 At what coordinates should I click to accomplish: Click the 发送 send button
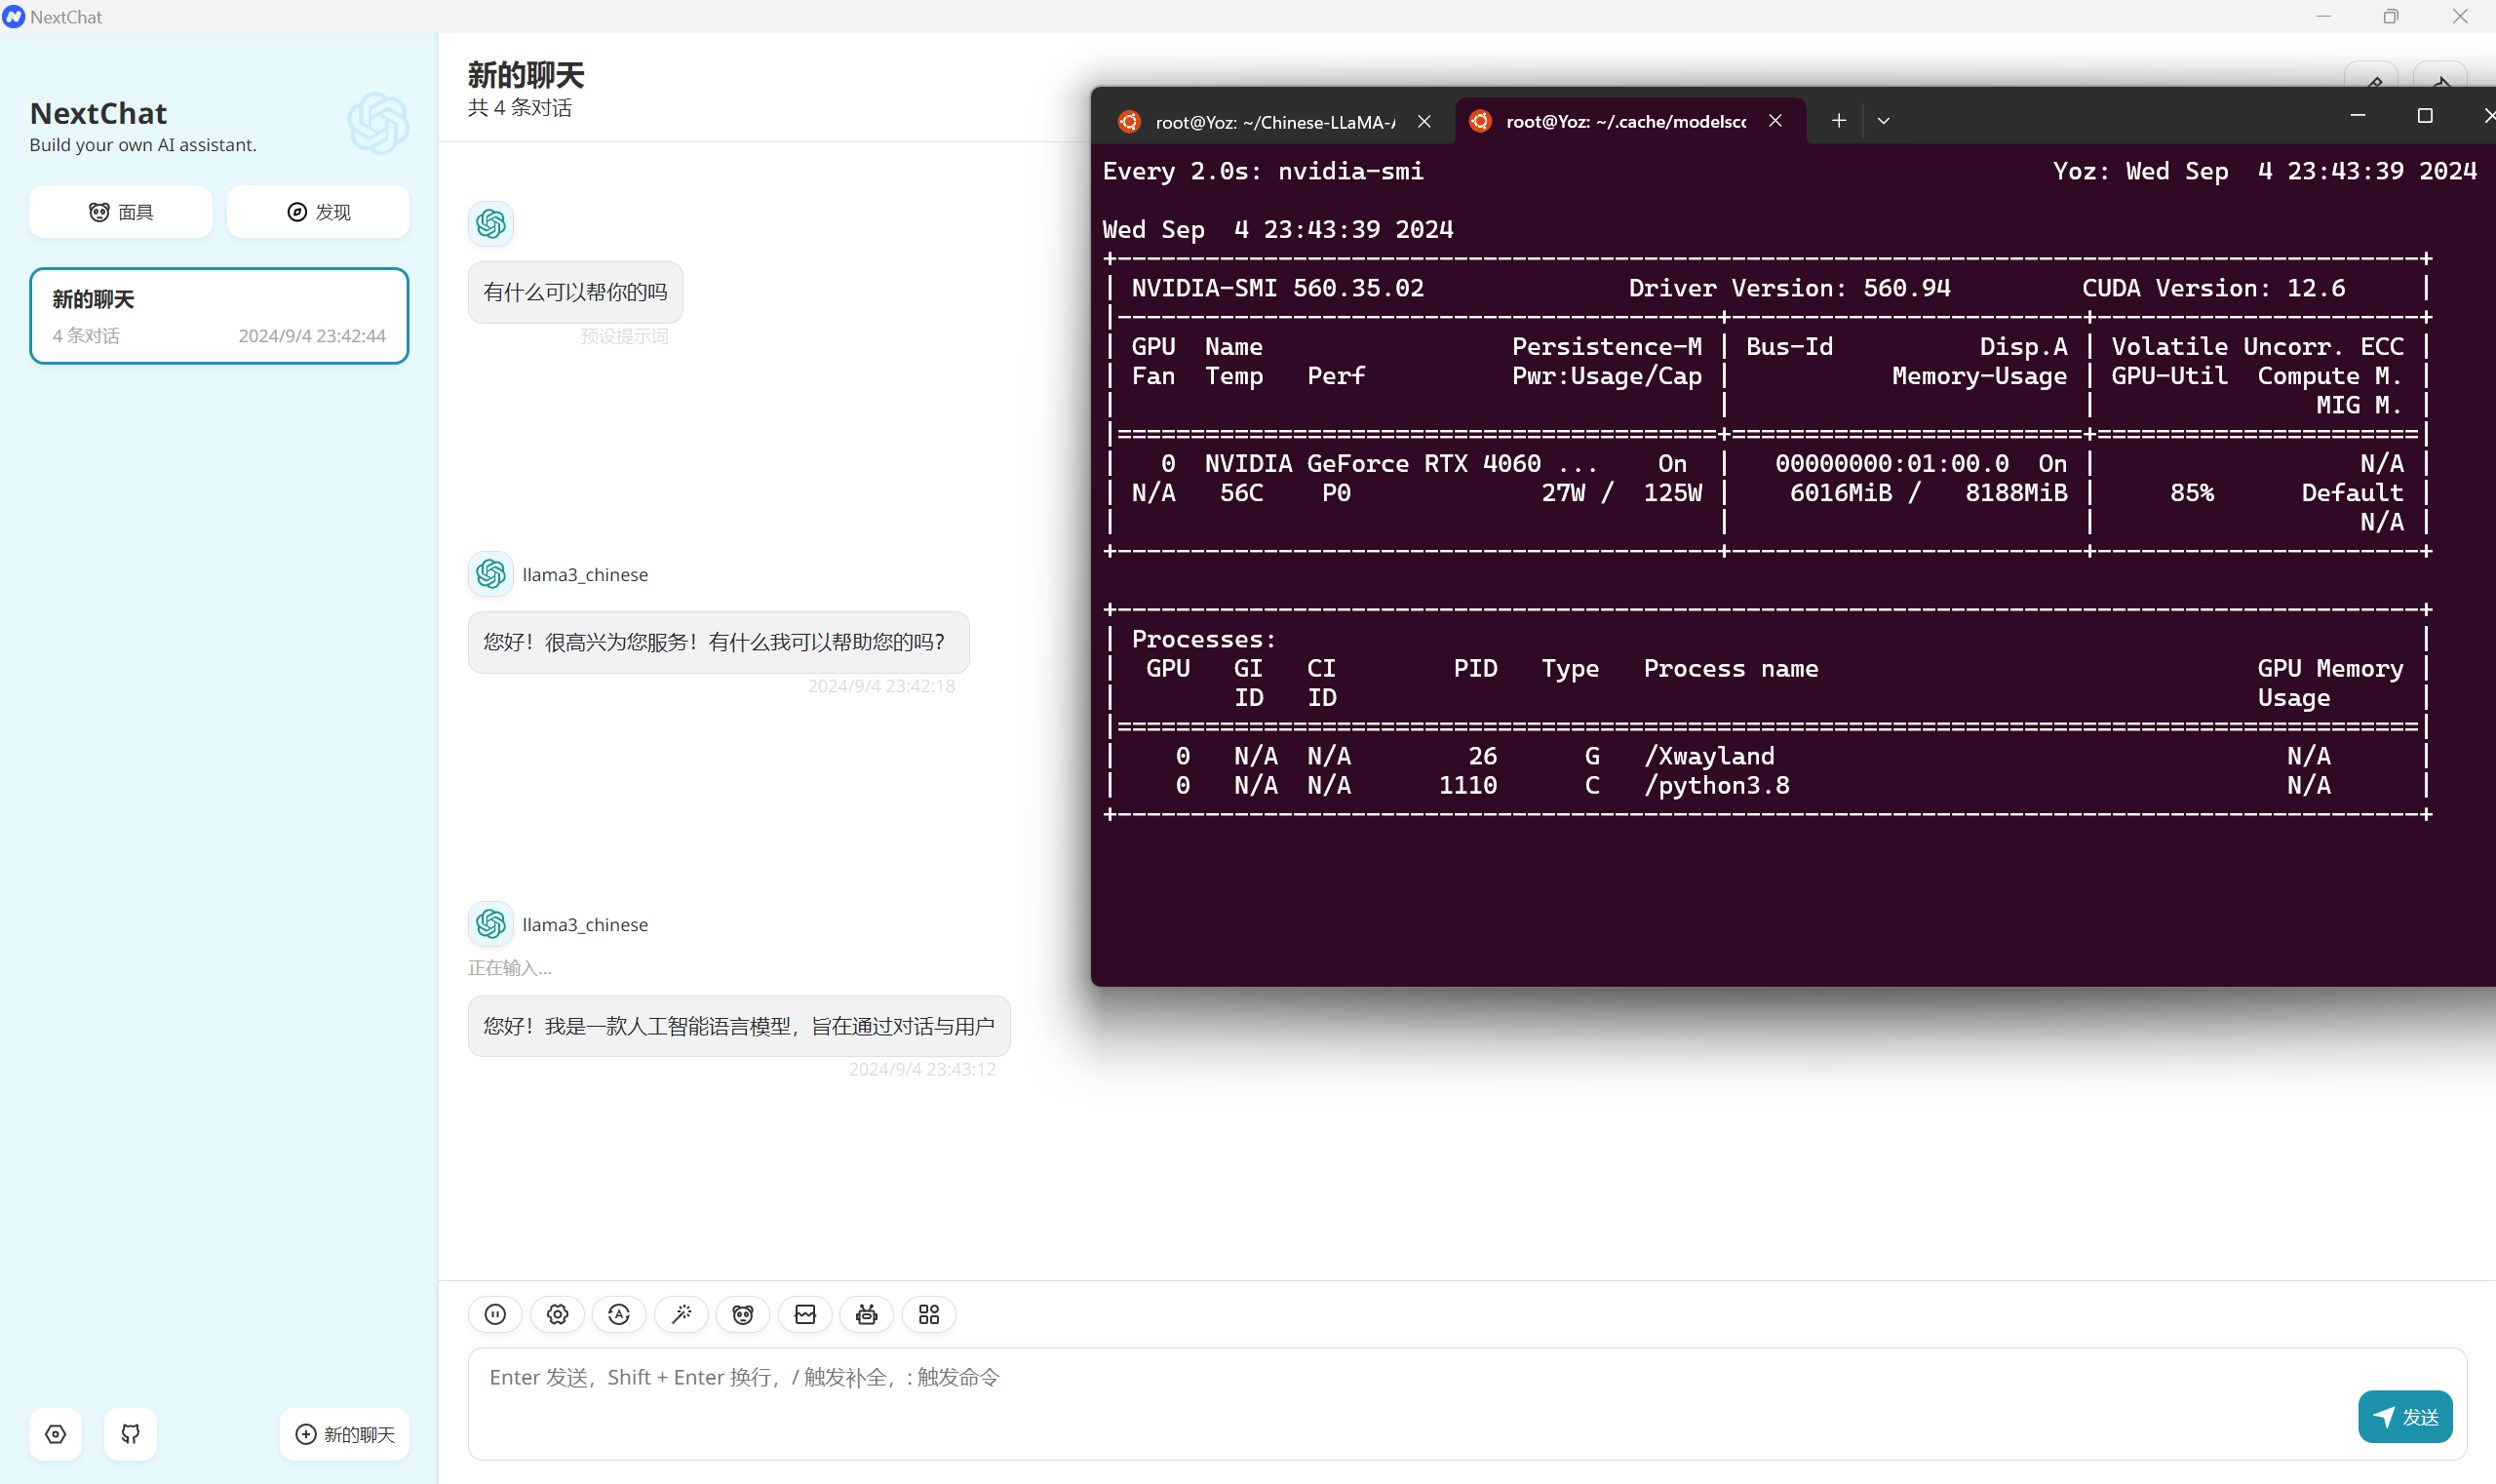(2405, 1417)
